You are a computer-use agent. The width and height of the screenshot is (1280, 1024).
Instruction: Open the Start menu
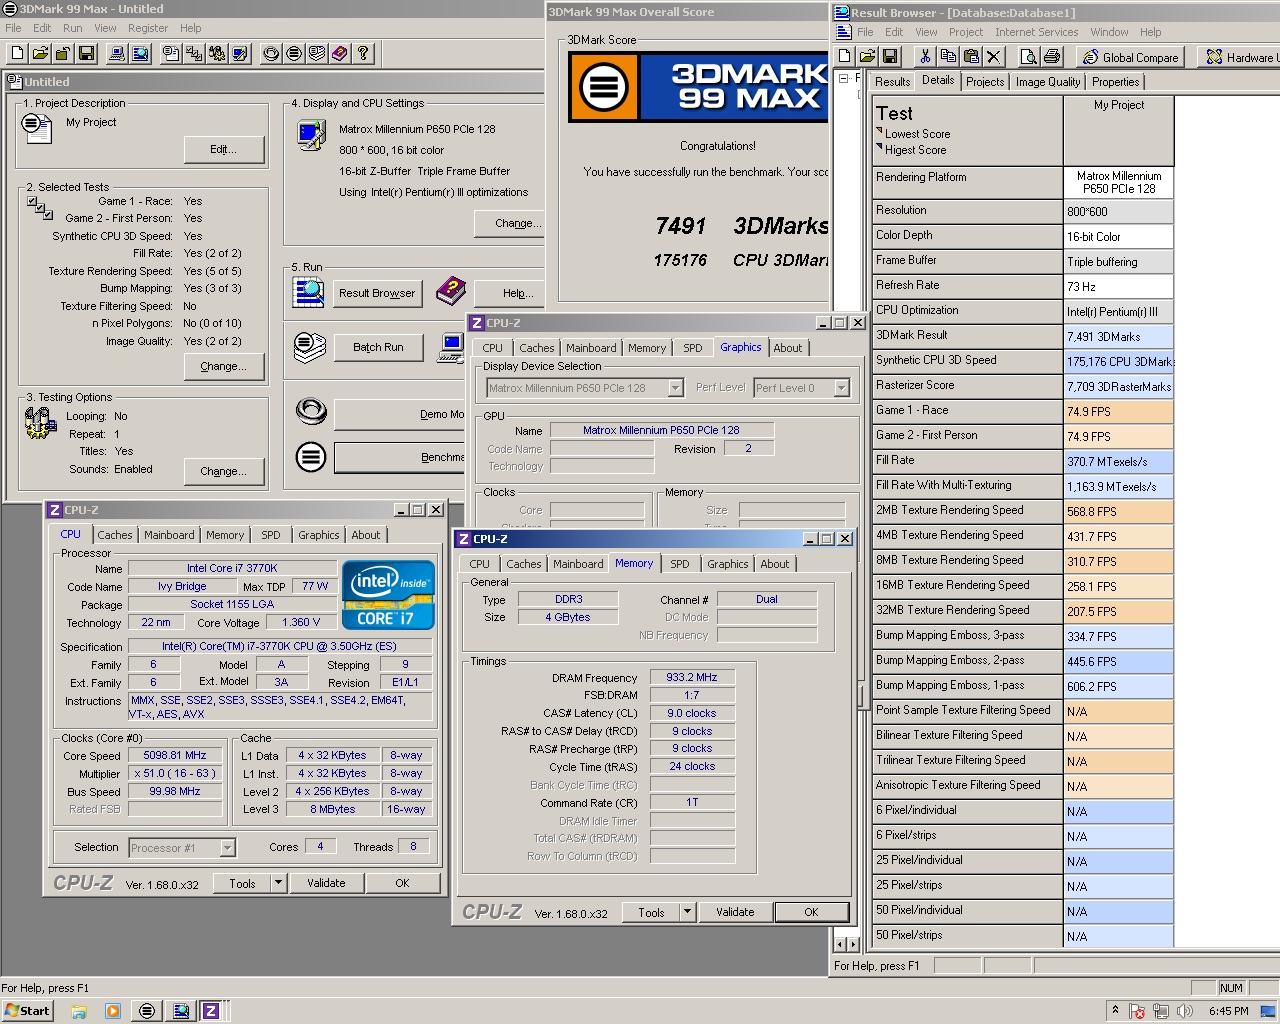pos(28,1010)
